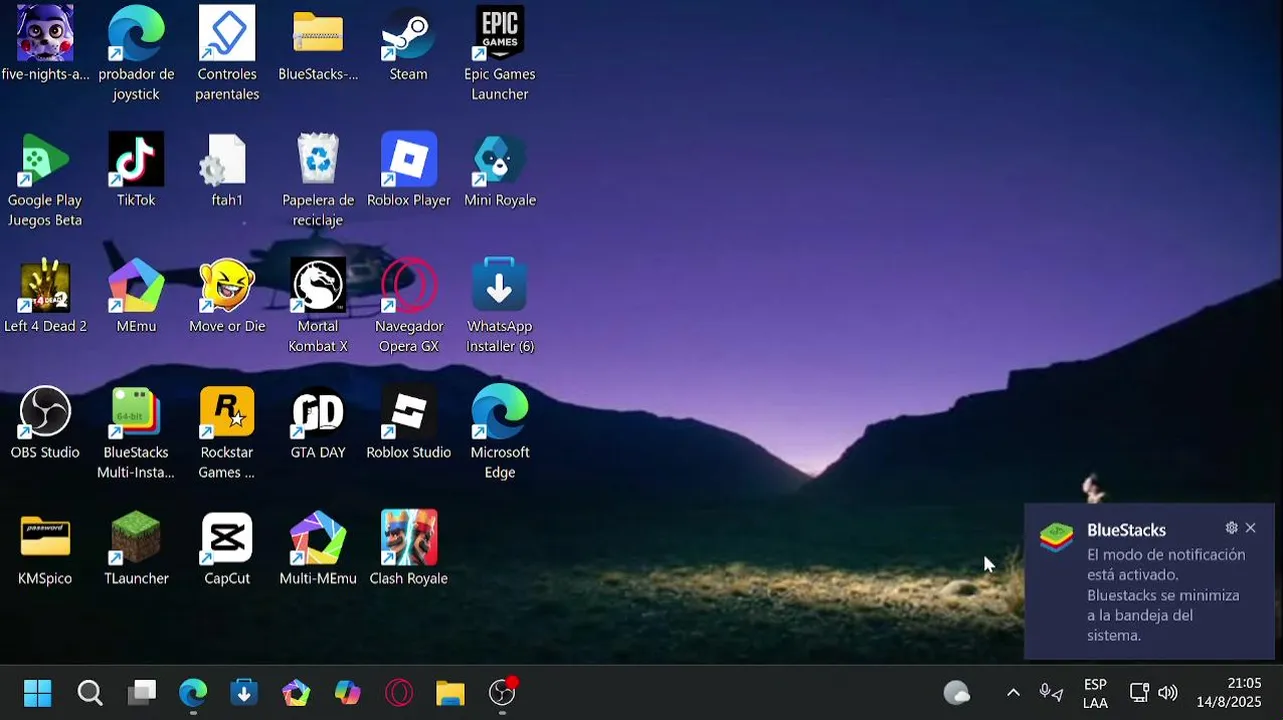
Task: Select the probador de joystick shortcut
Action: tap(136, 54)
